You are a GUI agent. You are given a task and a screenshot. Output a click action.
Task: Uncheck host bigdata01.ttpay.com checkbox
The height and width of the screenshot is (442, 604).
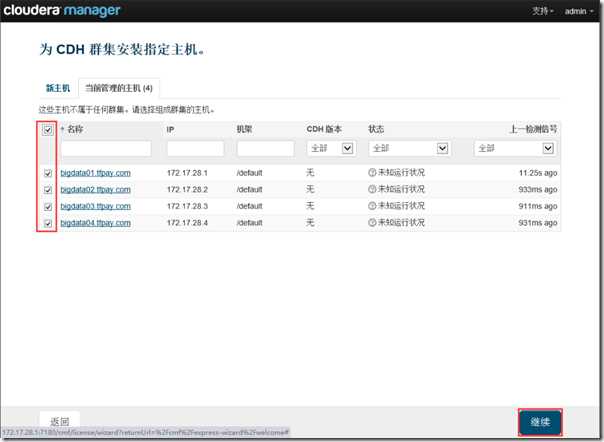[48, 173]
